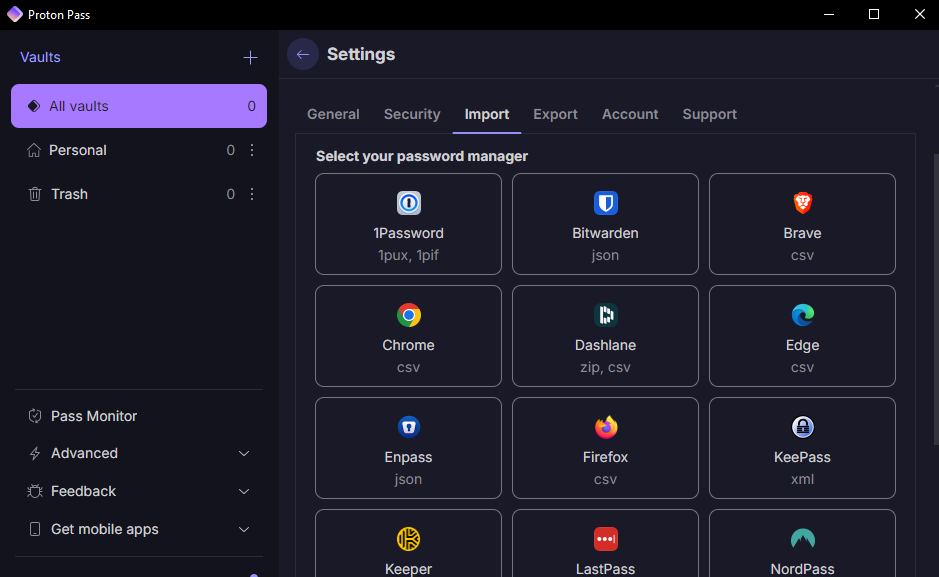Click the Keeper card label text
Viewport: 939px width, 577px height.
(x=408, y=569)
